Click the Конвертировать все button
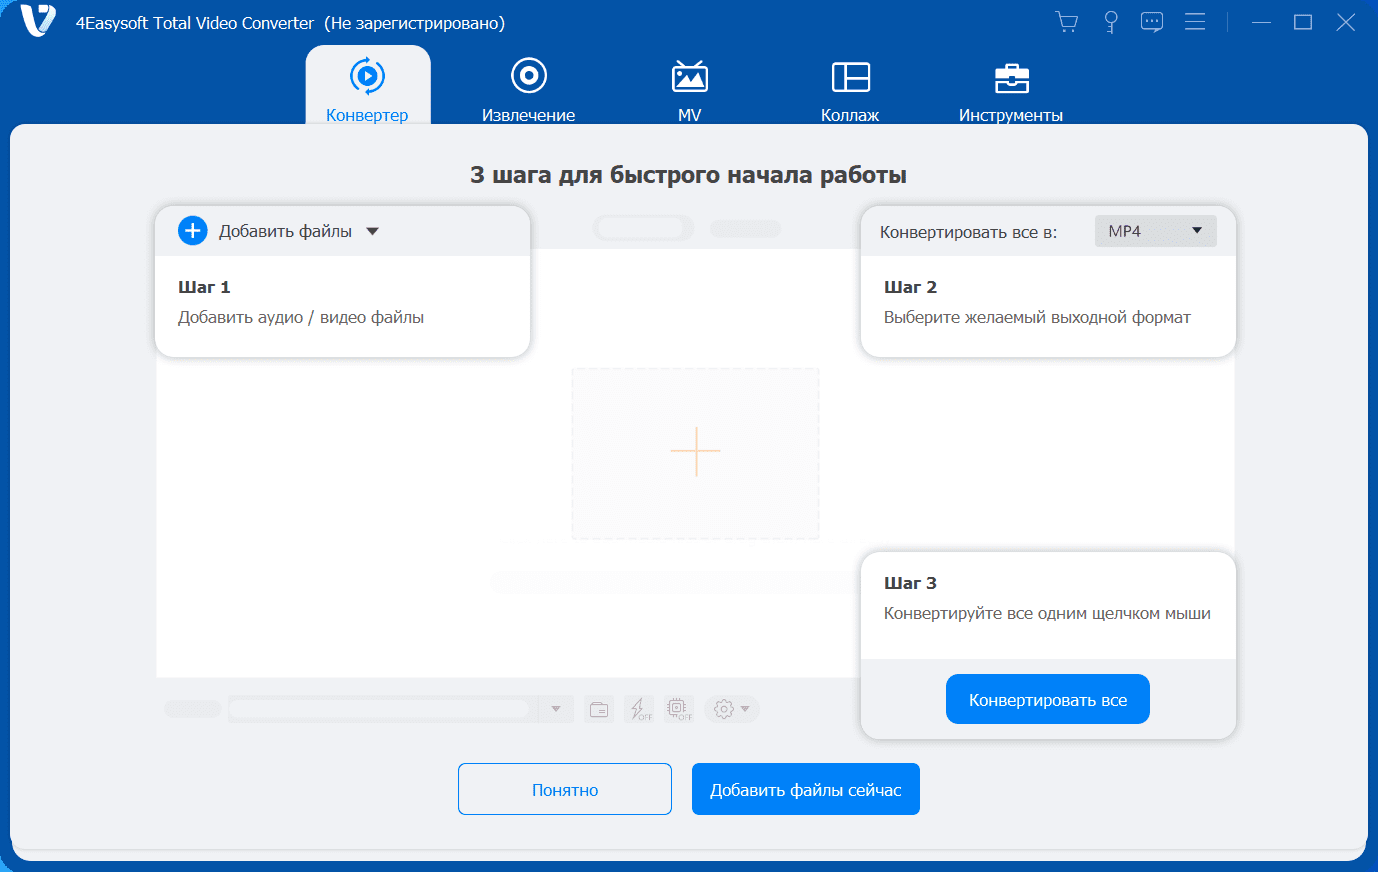 pyautogui.click(x=1048, y=700)
